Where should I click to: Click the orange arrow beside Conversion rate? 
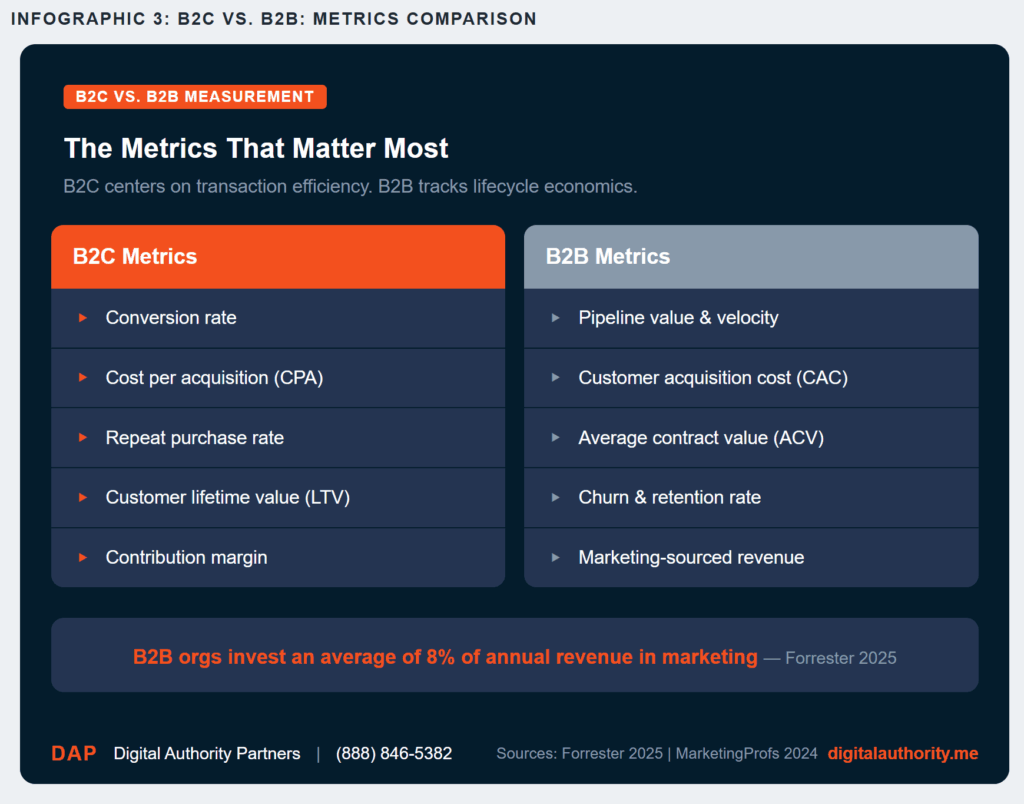click(x=83, y=318)
